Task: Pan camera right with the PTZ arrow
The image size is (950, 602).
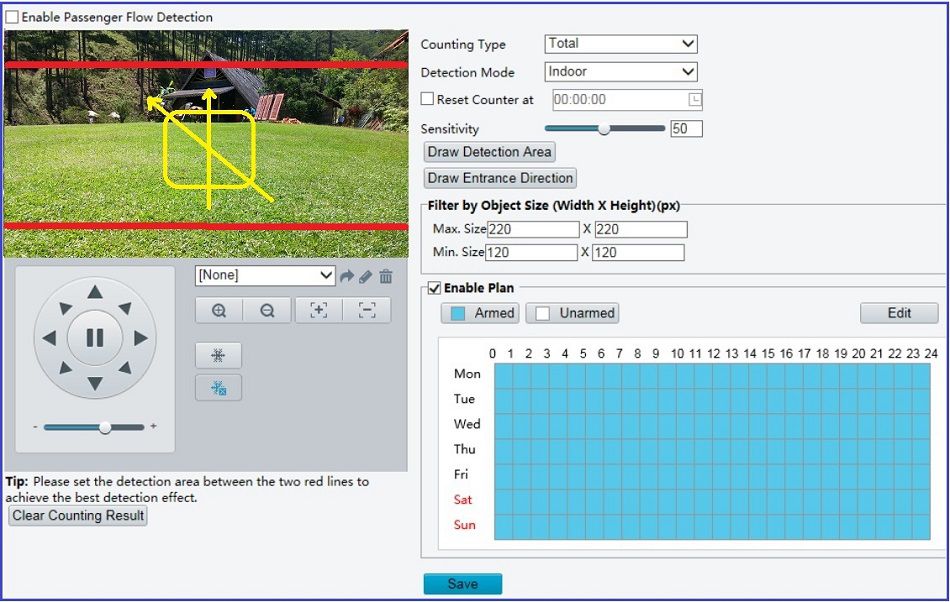Action: tap(141, 338)
